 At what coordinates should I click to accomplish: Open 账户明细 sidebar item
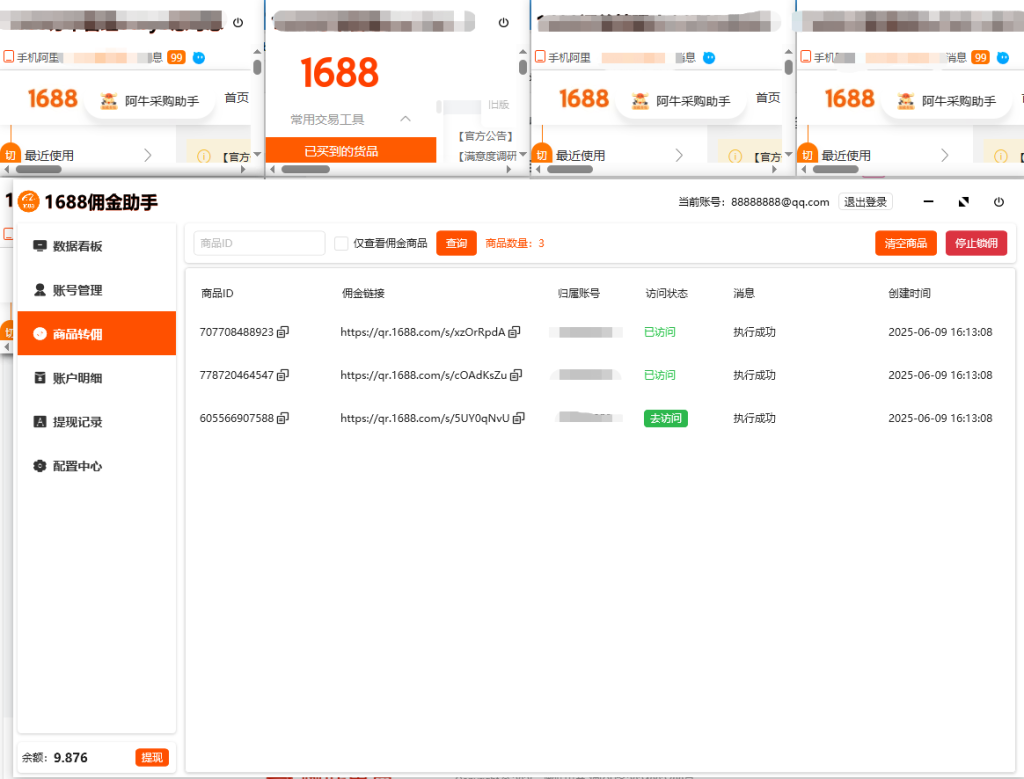tap(77, 378)
